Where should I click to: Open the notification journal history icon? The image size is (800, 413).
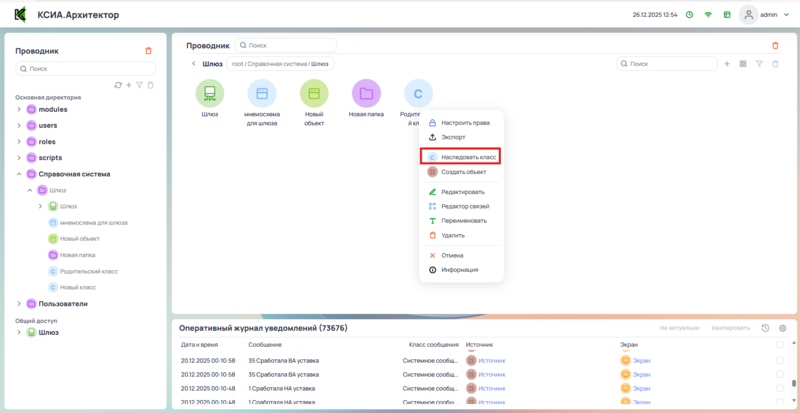766,328
